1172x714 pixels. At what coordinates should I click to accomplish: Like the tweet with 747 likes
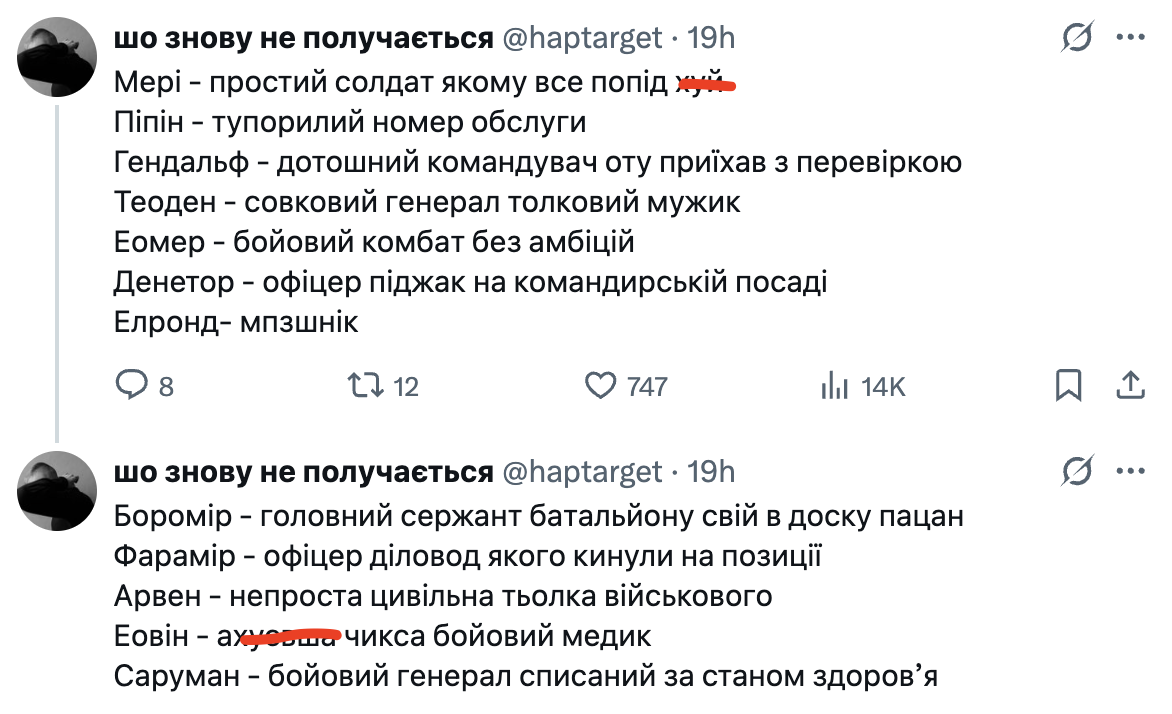[x=600, y=385]
